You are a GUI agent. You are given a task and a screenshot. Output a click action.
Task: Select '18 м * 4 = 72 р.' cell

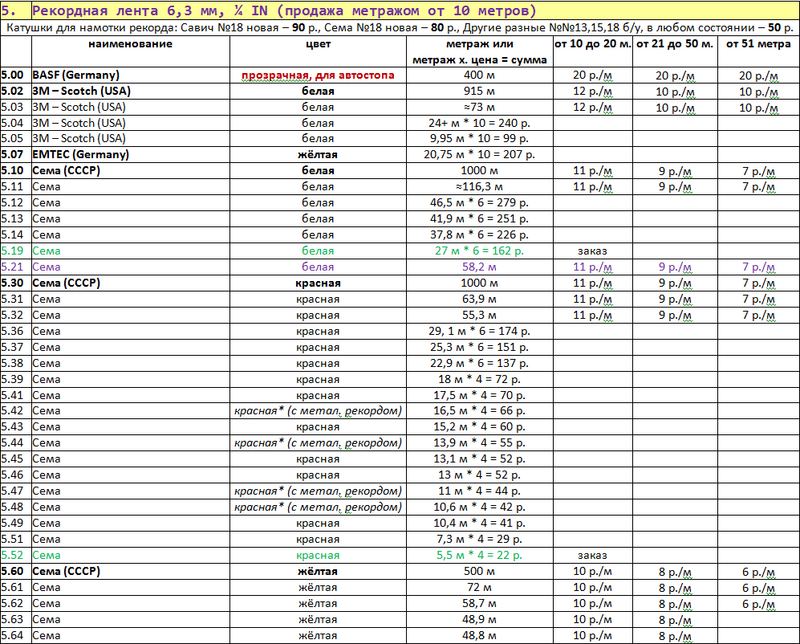pyautogui.click(x=480, y=379)
